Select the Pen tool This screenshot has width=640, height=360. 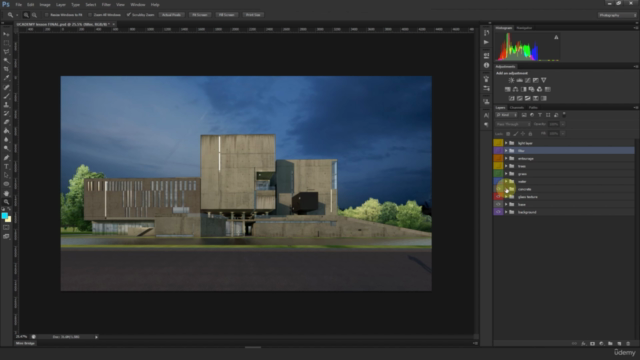pyautogui.click(x=6, y=158)
